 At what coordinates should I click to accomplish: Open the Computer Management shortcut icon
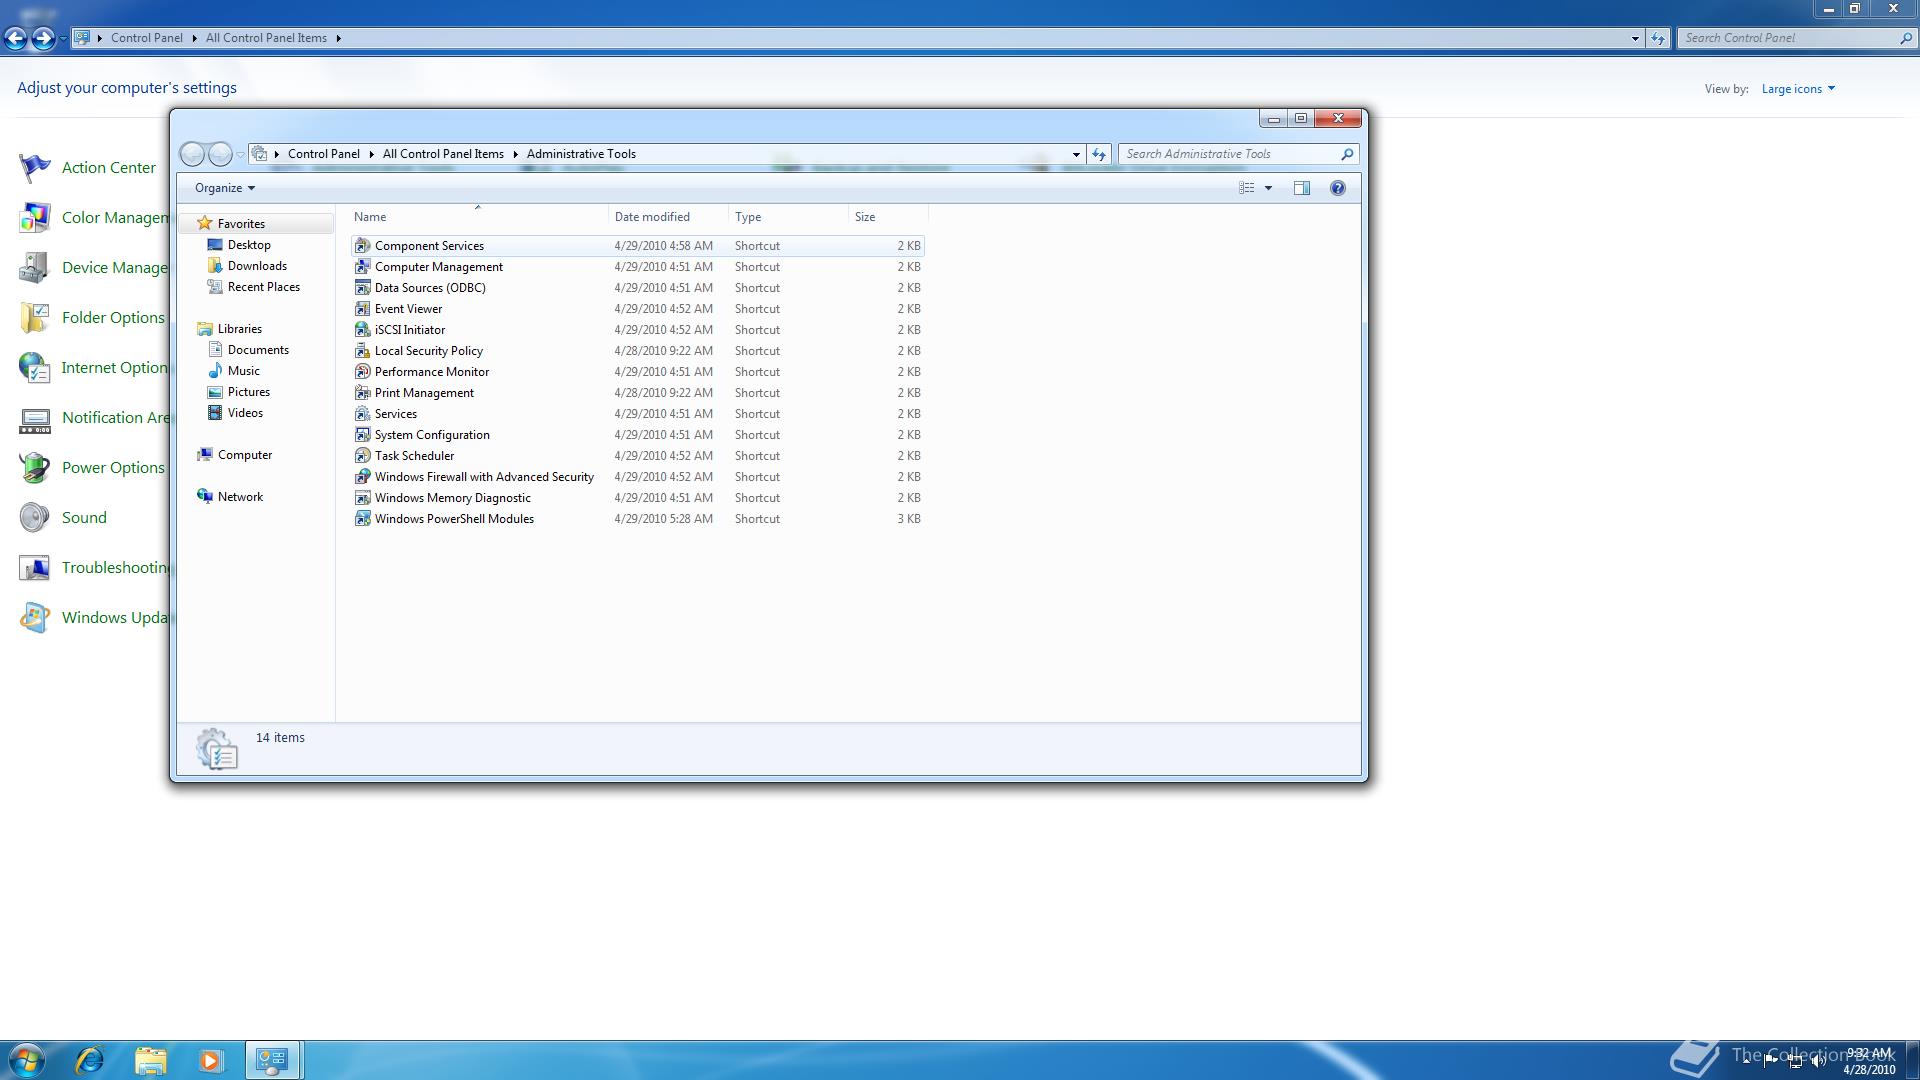[x=362, y=267]
